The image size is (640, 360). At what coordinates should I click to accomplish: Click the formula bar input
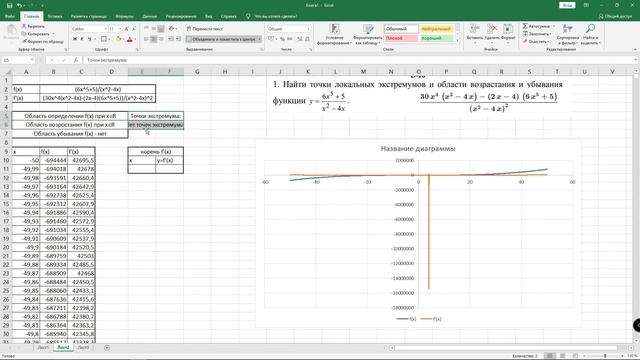pyautogui.click(x=359, y=60)
